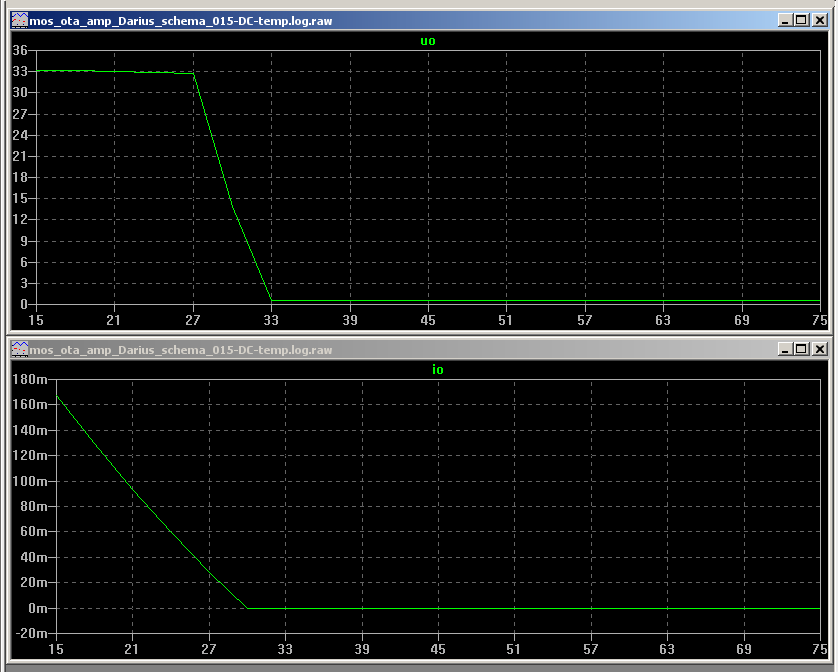Click the '160m' label on the io vertical axis
The width and height of the screenshot is (838, 672).
tap(30, 404)
